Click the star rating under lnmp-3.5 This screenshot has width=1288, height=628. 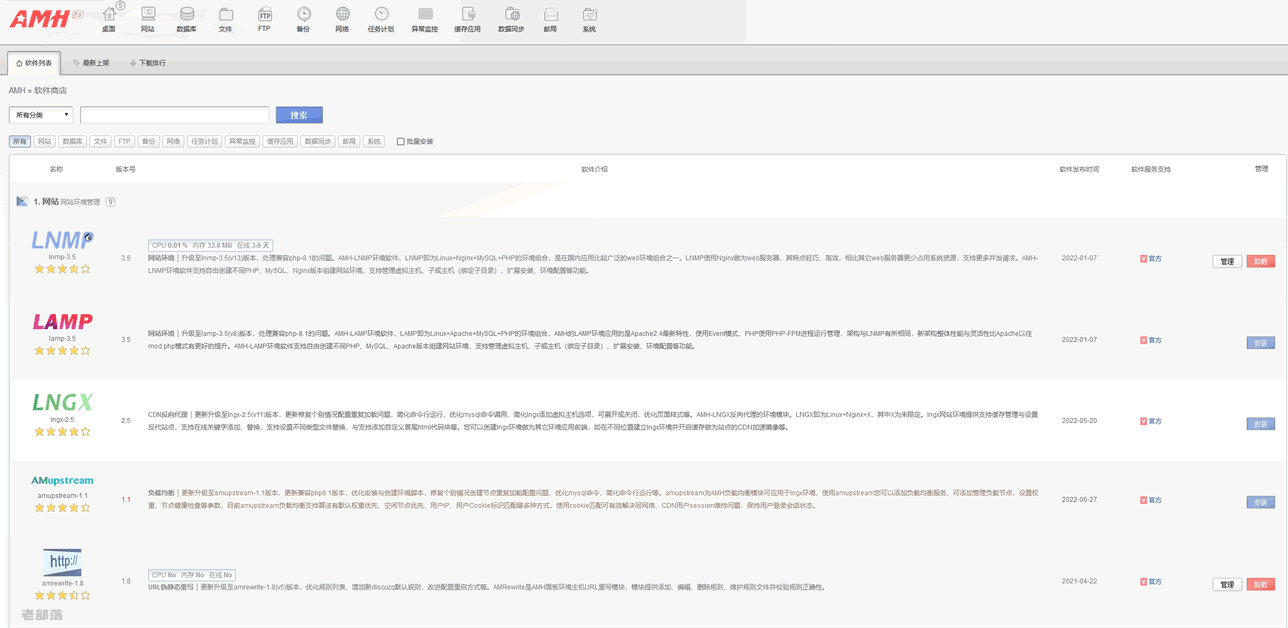pos(62,269)
